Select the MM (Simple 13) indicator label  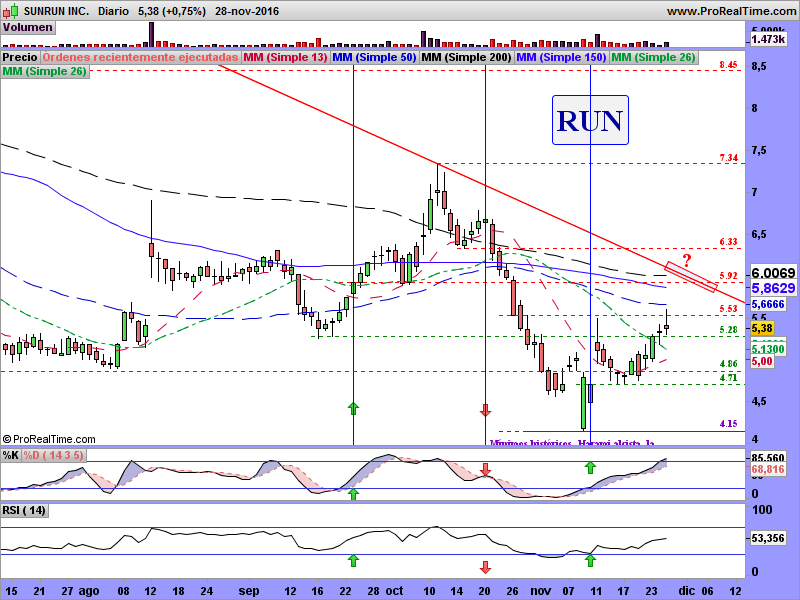[285, 57]
